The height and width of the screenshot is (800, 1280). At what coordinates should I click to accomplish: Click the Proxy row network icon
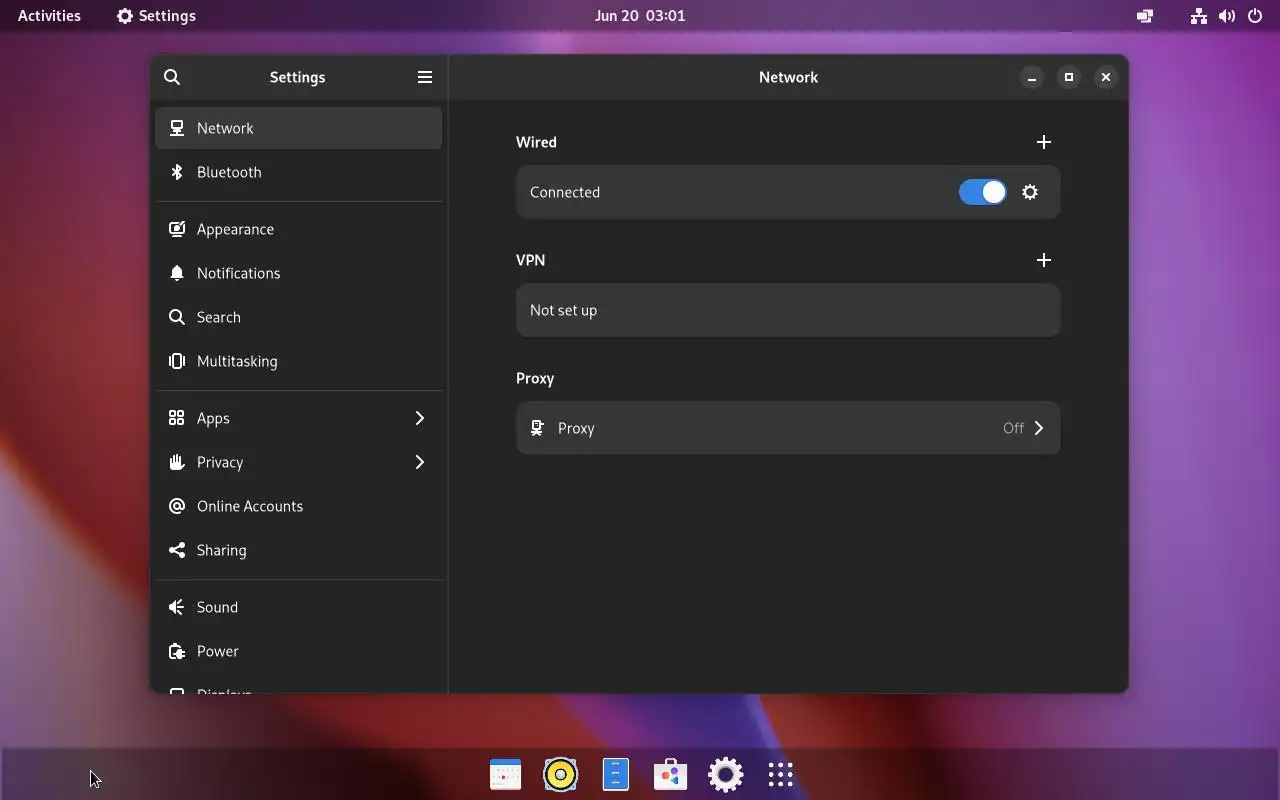click(537, 428)
